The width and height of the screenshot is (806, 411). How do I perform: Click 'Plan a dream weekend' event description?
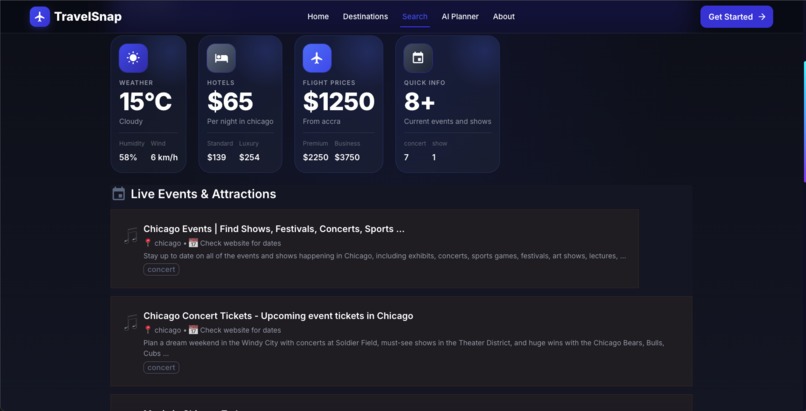pos(404,348)
